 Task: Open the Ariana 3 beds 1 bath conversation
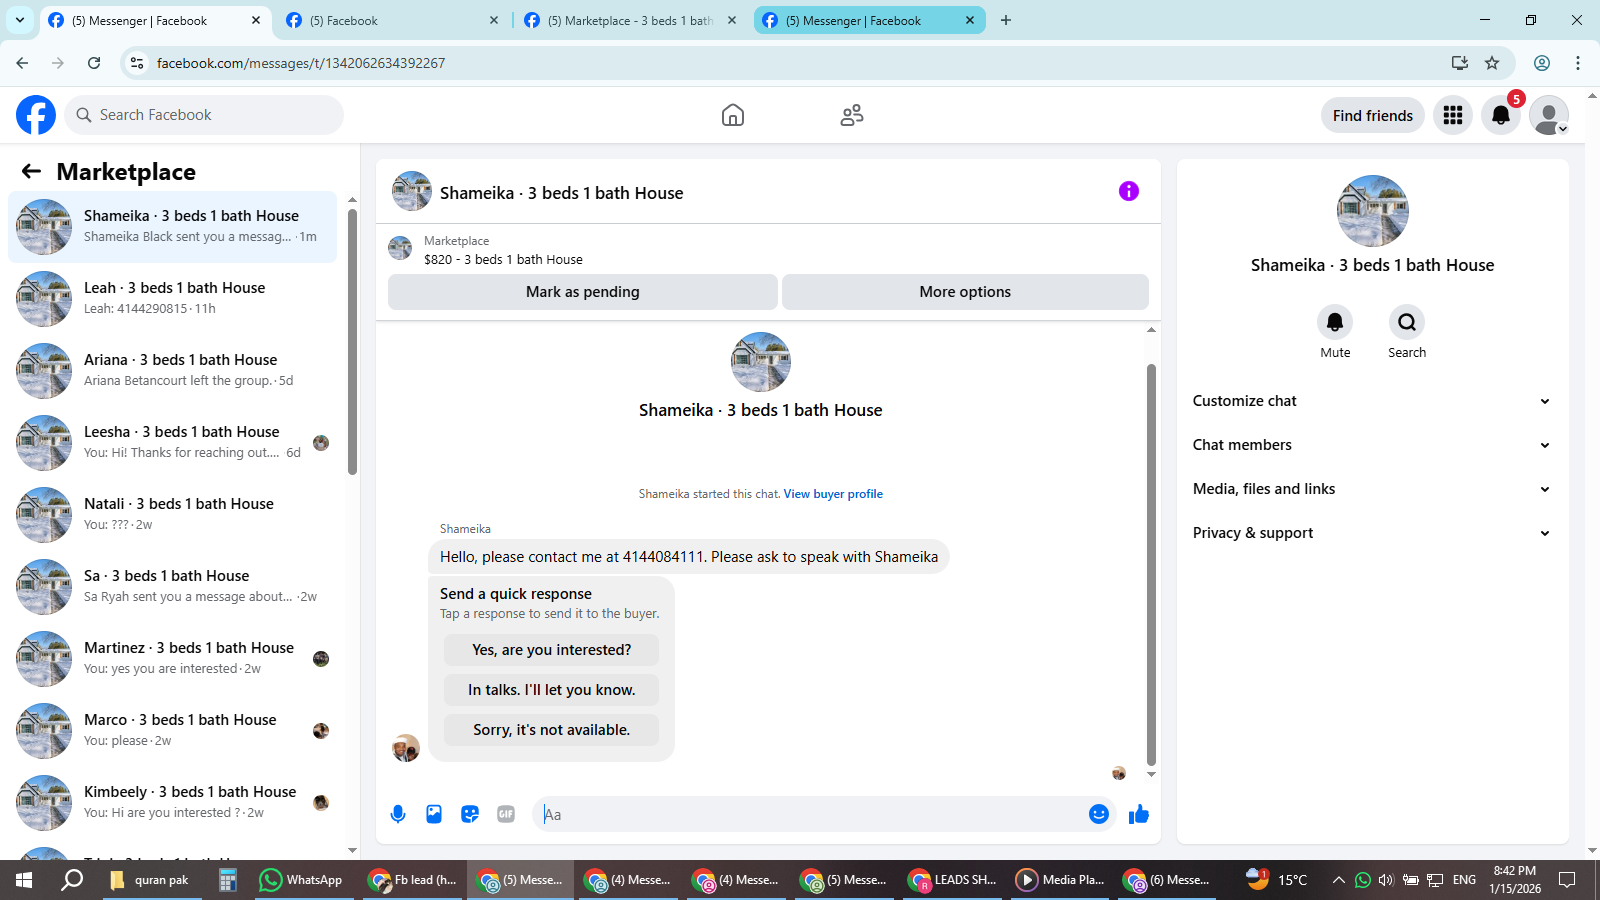tap(172, 371)
